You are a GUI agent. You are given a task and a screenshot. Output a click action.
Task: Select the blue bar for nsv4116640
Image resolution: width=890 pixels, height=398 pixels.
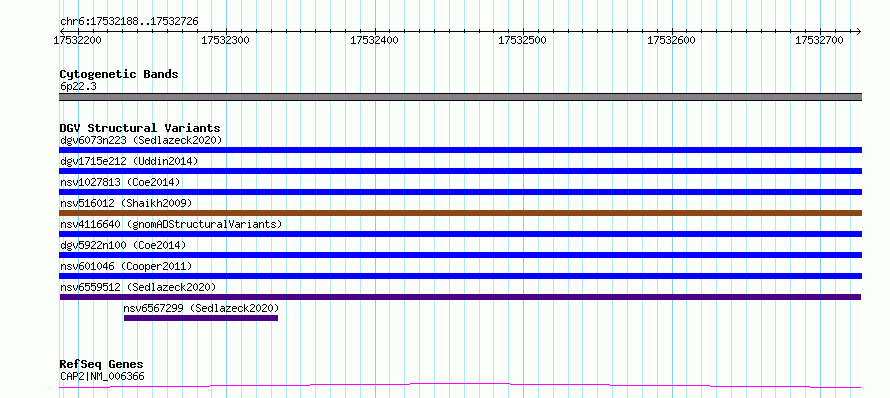tap(460, 234)
